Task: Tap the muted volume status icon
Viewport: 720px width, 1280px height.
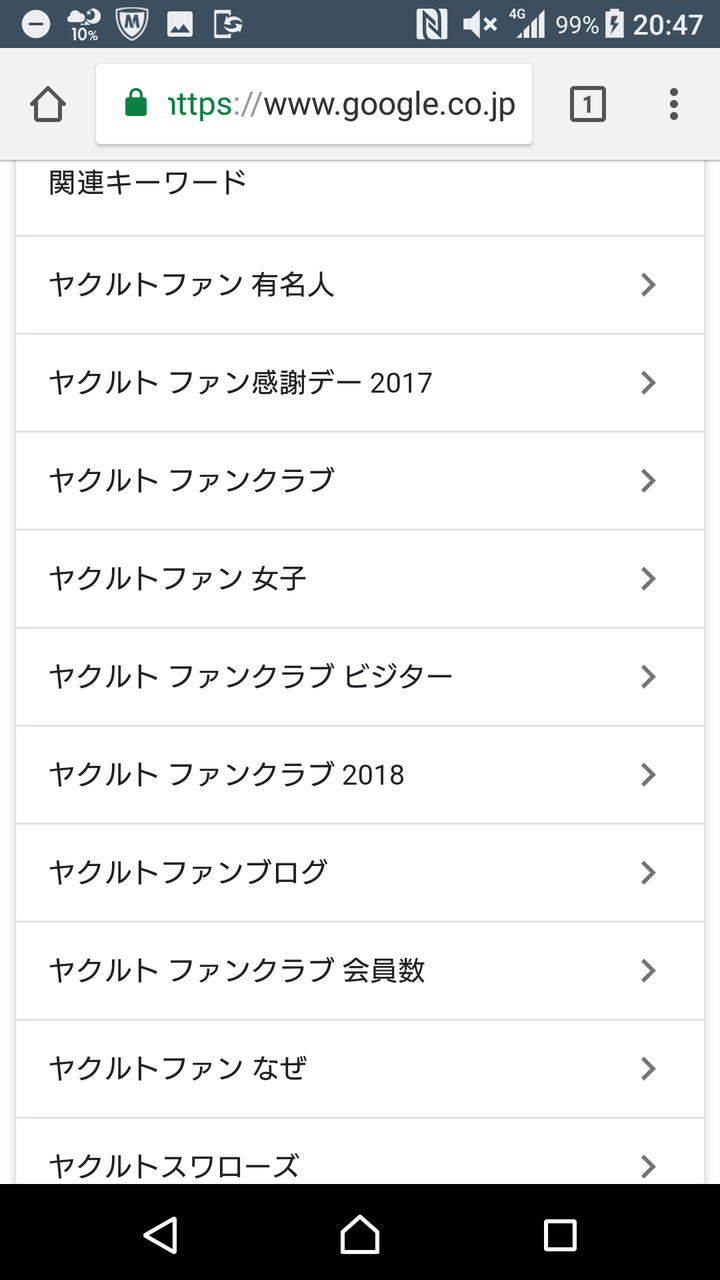Action: (x=479, y=24)
